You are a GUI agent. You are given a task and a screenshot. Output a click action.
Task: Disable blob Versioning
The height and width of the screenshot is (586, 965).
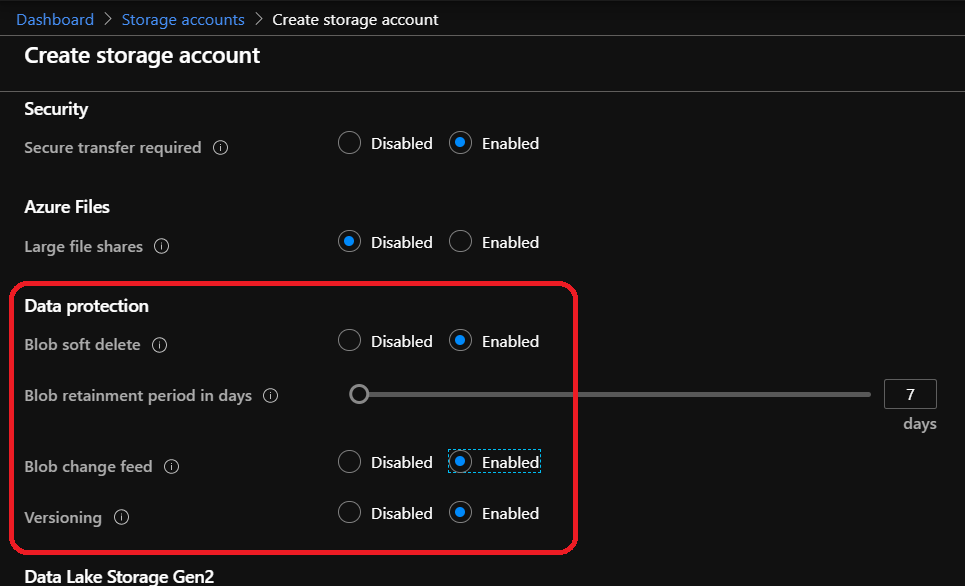349,513
